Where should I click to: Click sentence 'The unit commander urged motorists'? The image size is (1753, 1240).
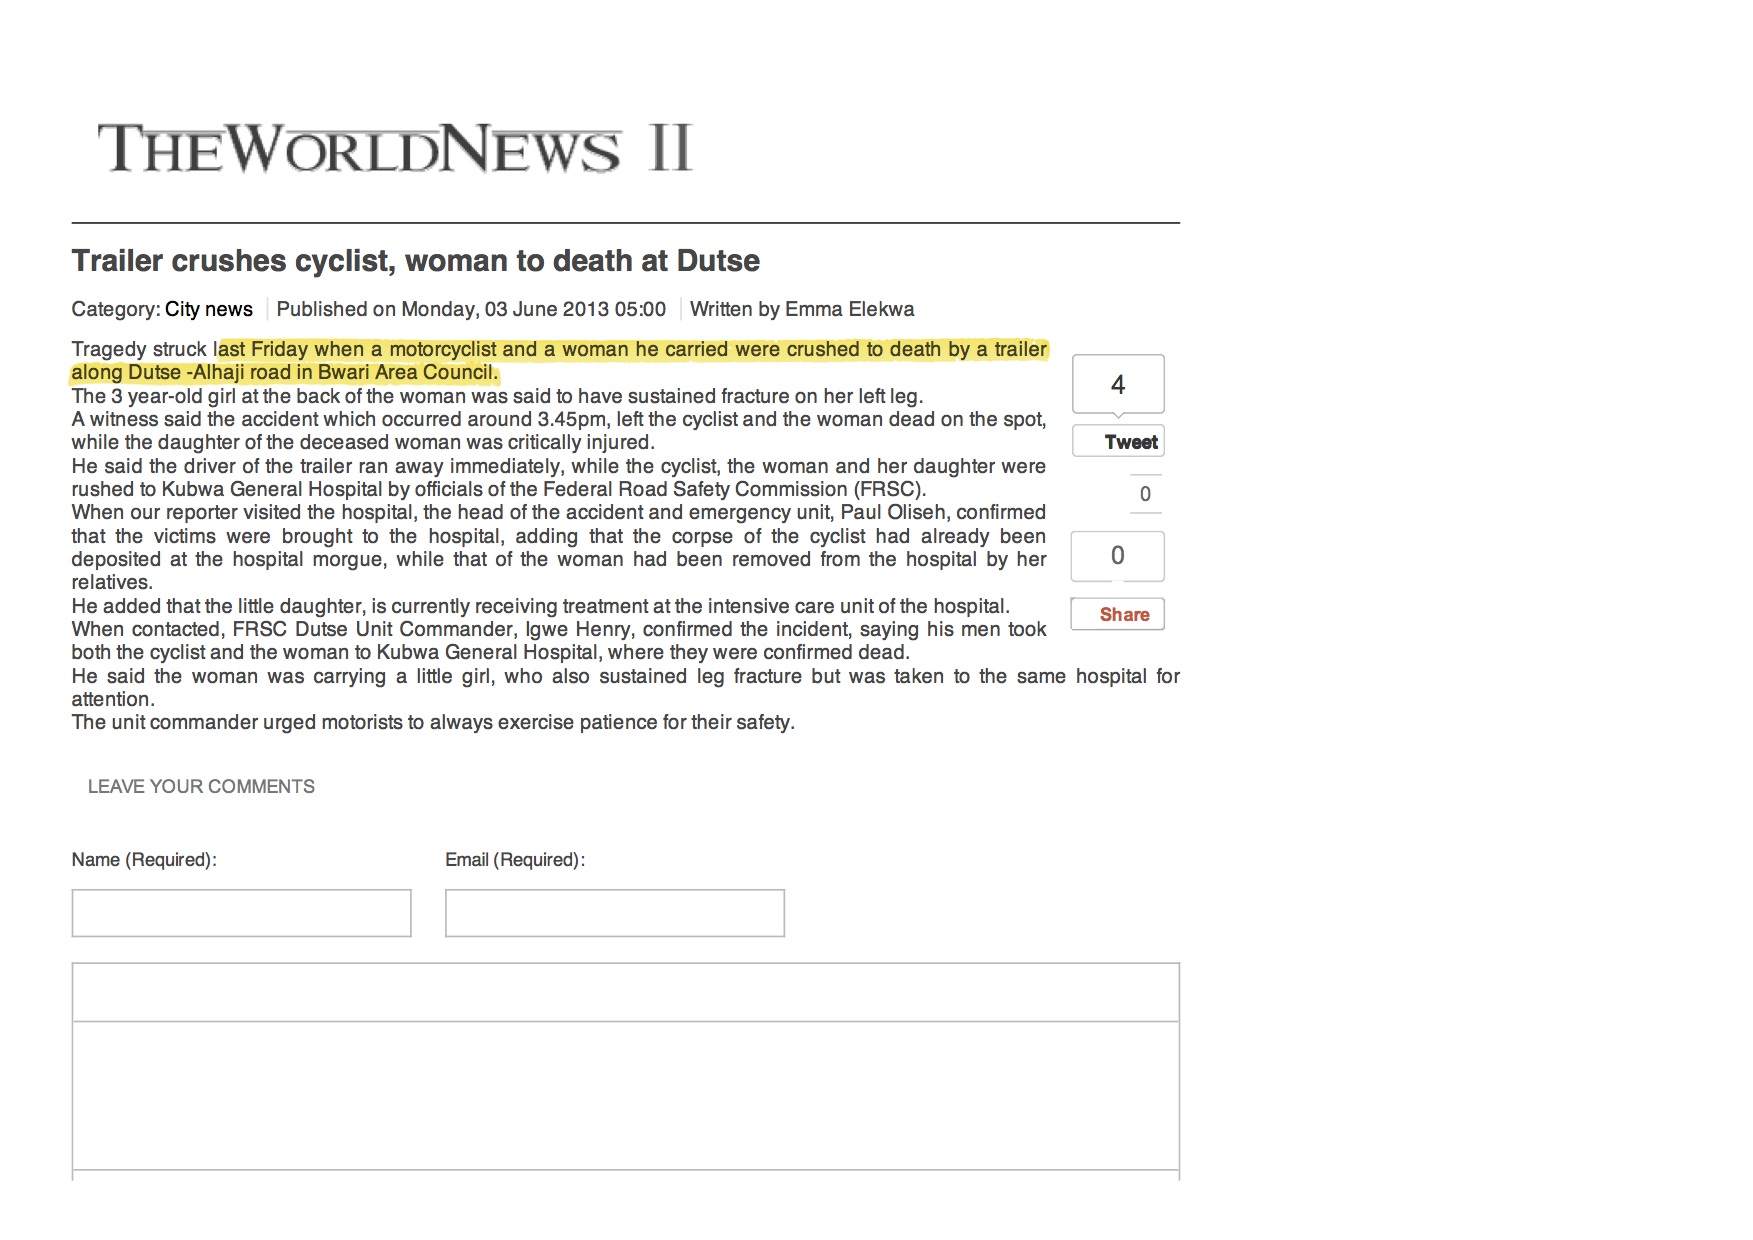click(238, 722)
